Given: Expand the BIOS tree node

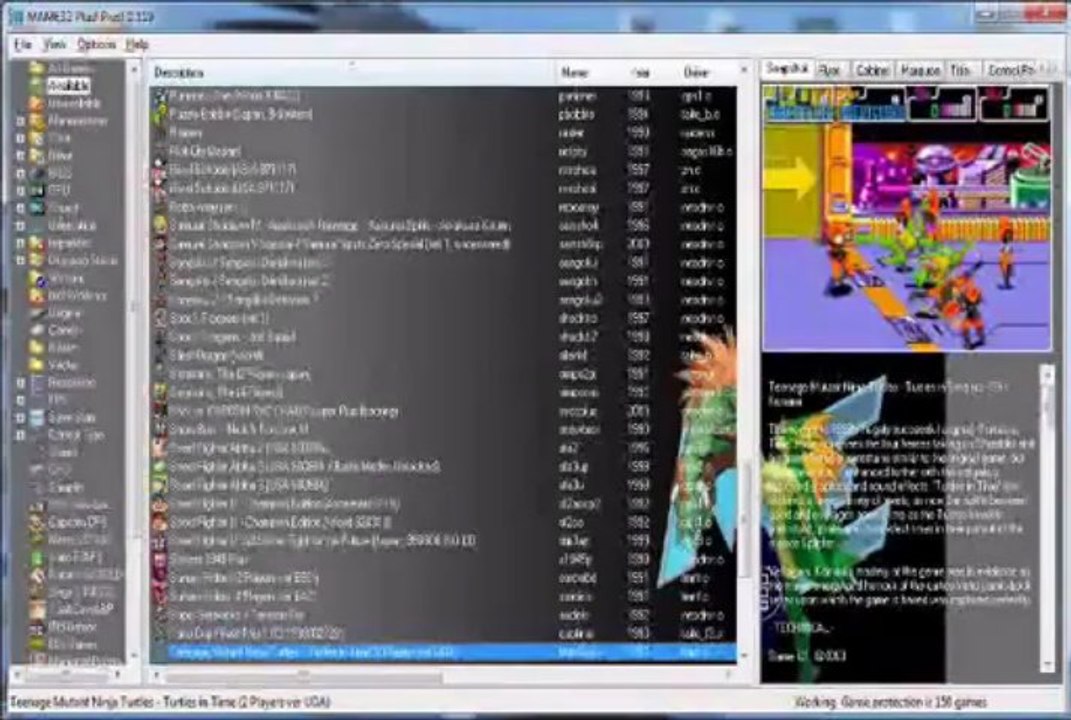Looking at the screenshot, I should (x=20, y=173).
